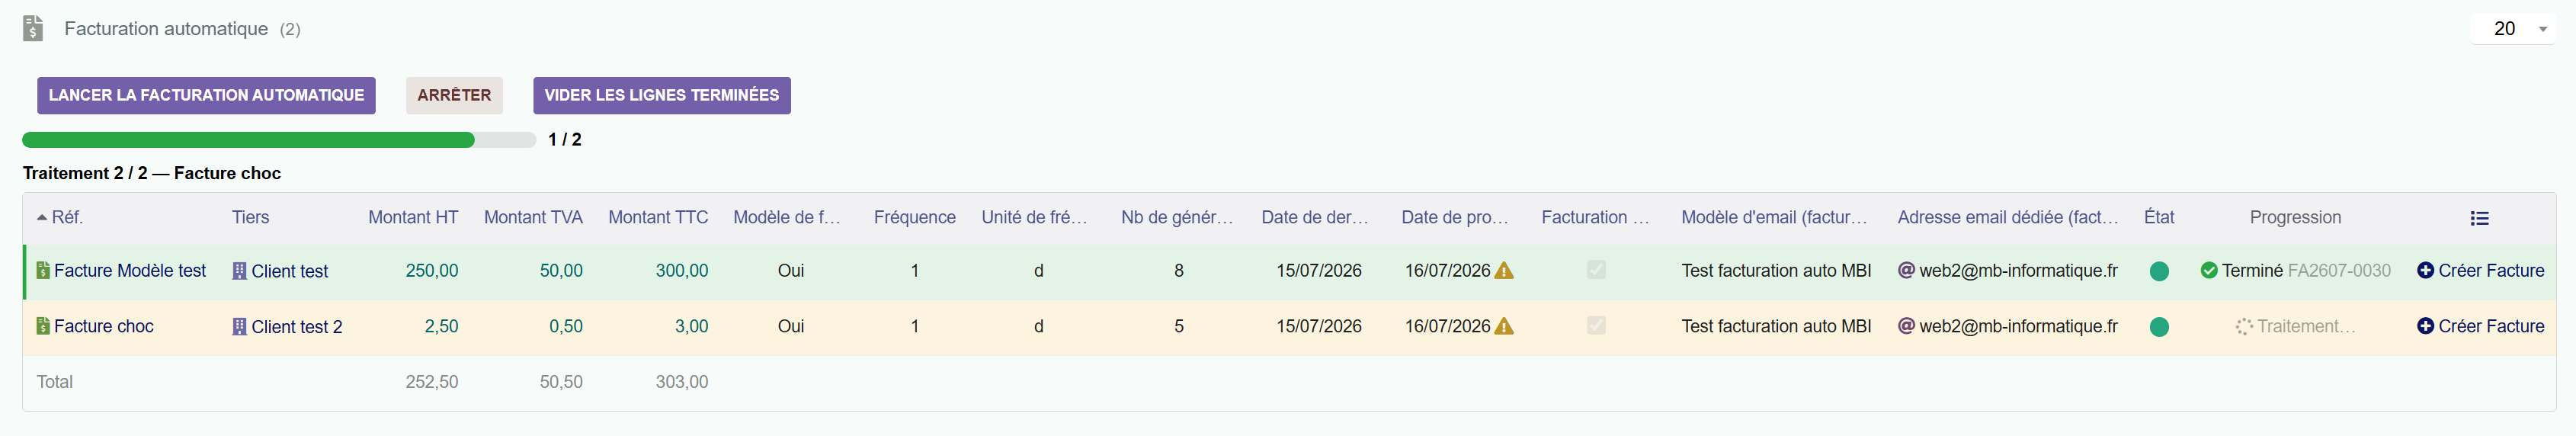The height and width of the screenshot is (436, 2576).
Task: Click the plus icon of first Créer Facture
Action: (2425, 270)
